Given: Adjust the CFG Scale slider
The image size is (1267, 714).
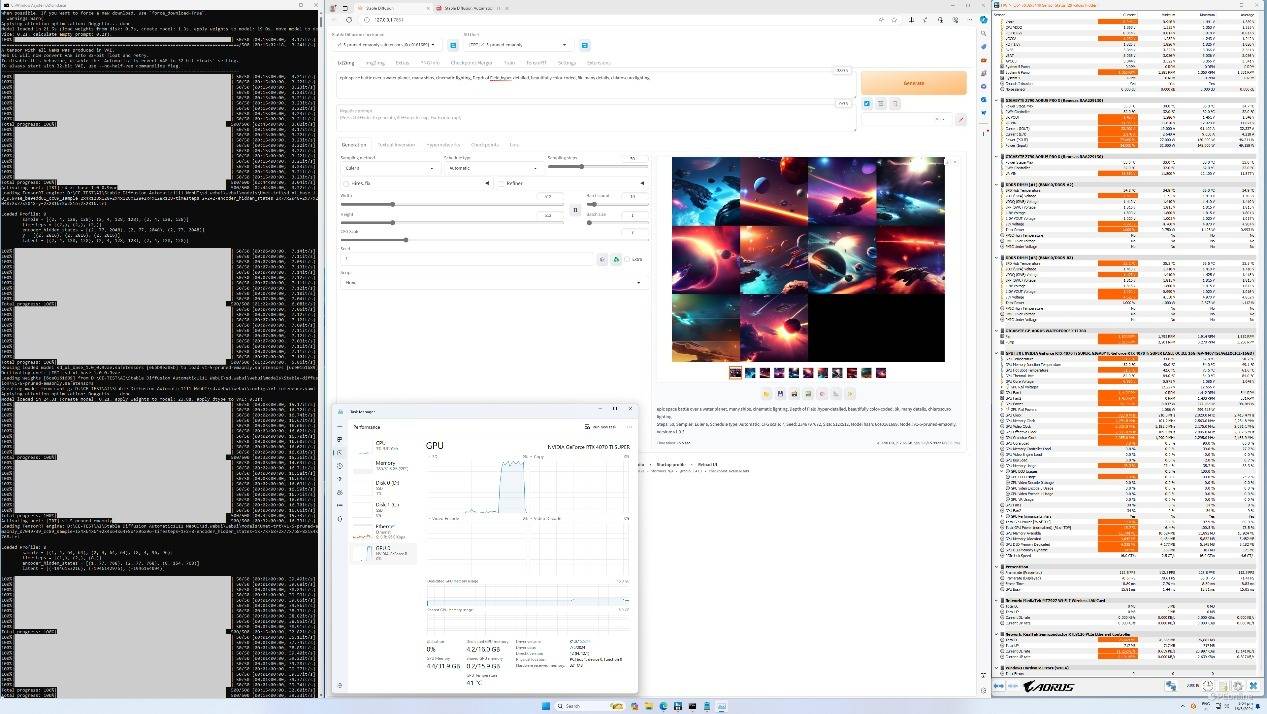Looking at the screenshot, I should [493, 240].
